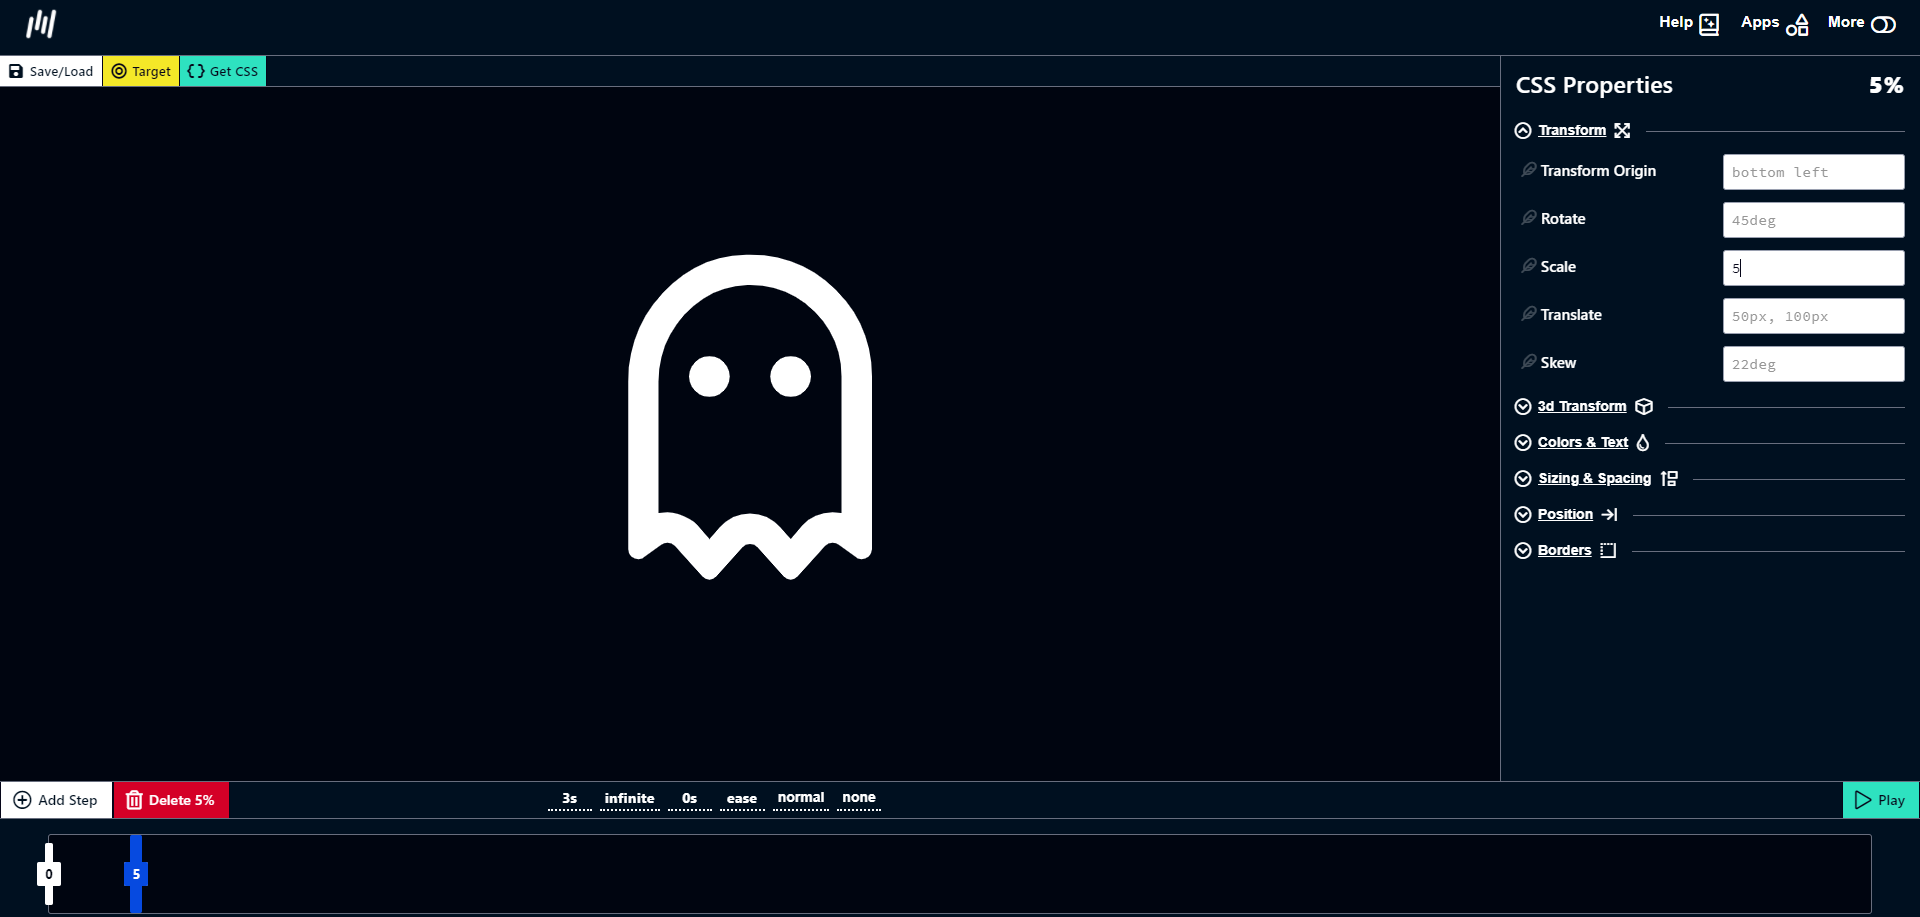1920x917 pixels.
Task: Click the droplet icon beside Colors & Text
Action: pos(1643,442)
